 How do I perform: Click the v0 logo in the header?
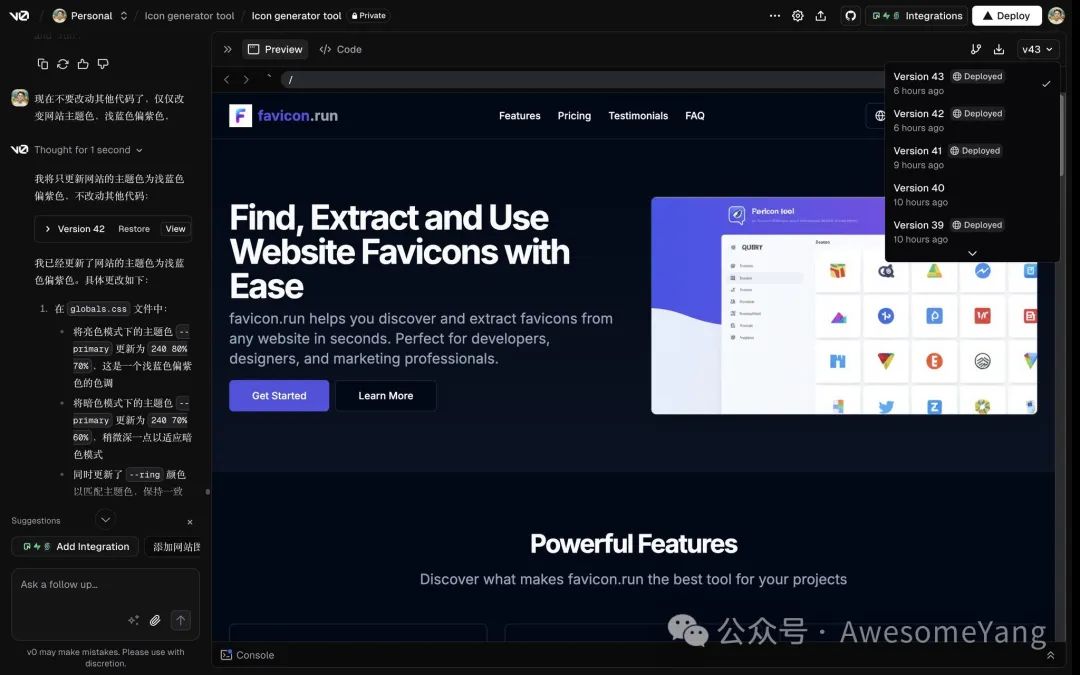click(19, 15)
